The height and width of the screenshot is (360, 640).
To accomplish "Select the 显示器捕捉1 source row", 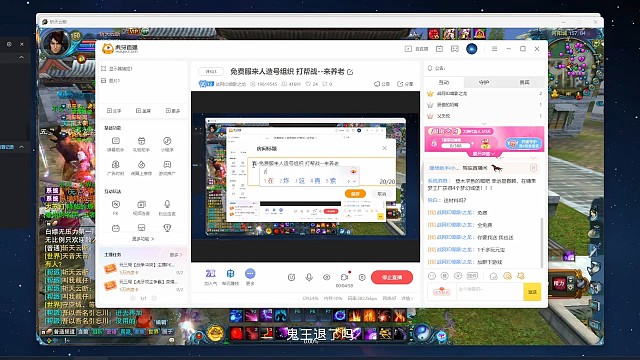I will 143,69.
